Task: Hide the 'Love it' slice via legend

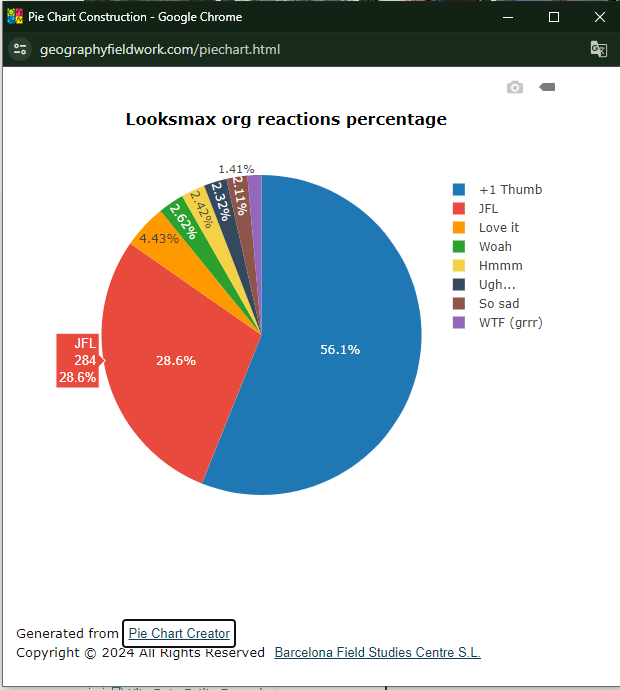Action: coord(498,228)
